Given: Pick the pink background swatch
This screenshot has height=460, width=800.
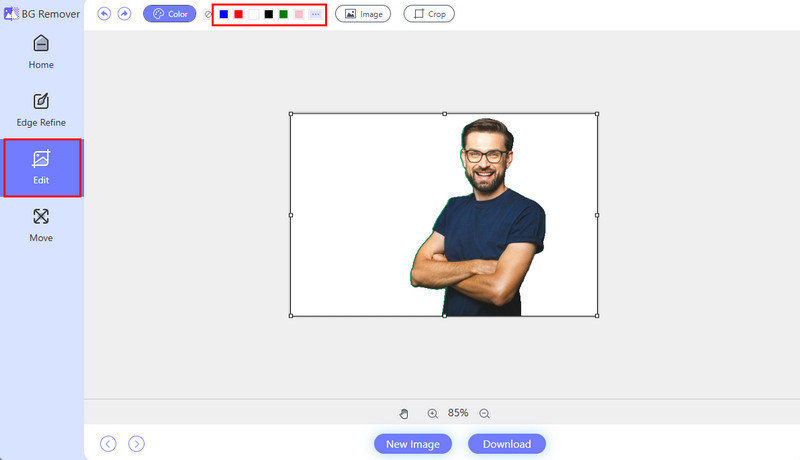Looking at the screenshot, I should pyautogui.click(x=299, y=14).
